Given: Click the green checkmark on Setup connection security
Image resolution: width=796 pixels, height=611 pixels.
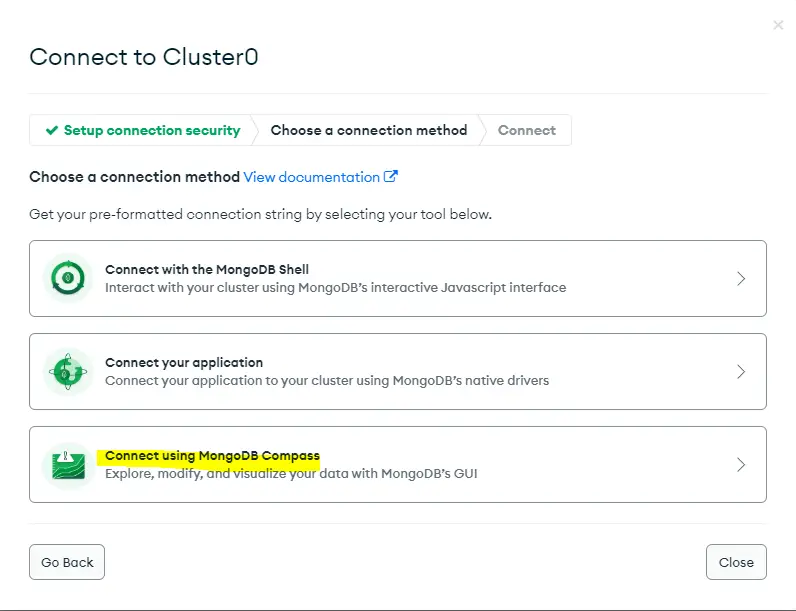Looking at the screenshot, I should [52, 130].
